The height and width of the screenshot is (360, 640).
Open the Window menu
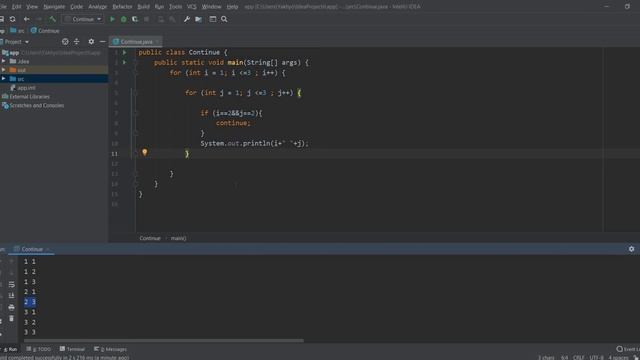pos(211,7)
